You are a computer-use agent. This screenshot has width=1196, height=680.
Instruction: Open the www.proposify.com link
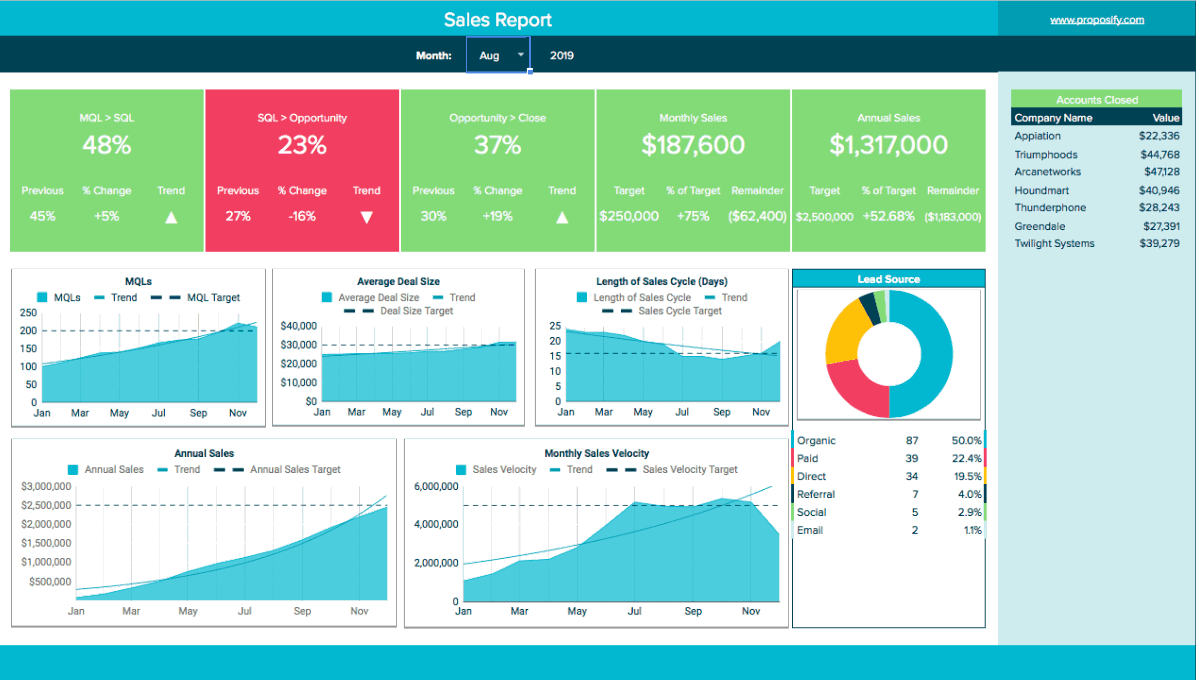[1097, 20]
